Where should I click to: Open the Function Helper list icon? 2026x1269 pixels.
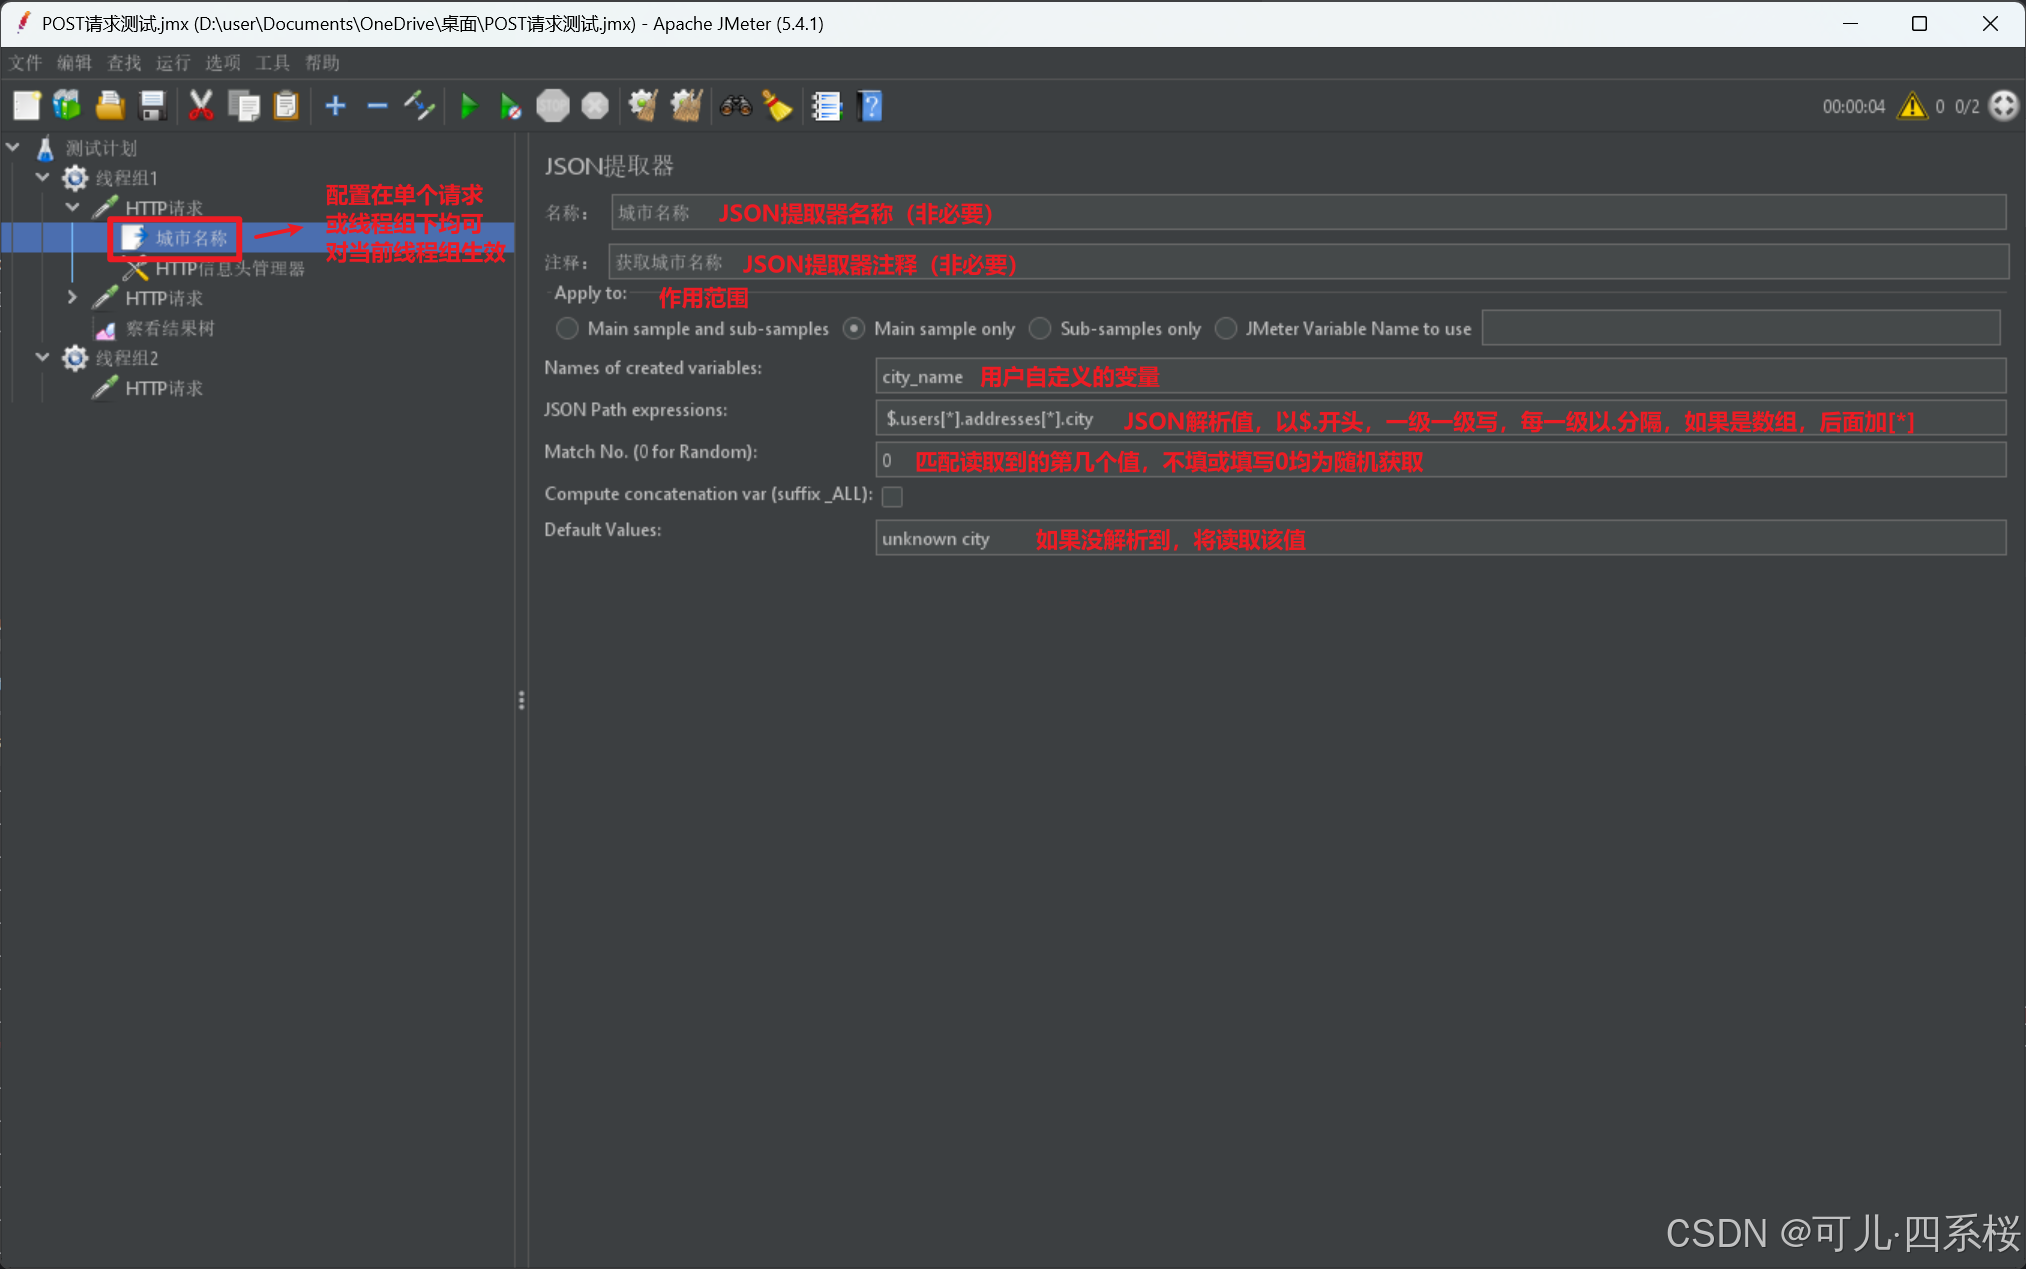pos(826,106)
